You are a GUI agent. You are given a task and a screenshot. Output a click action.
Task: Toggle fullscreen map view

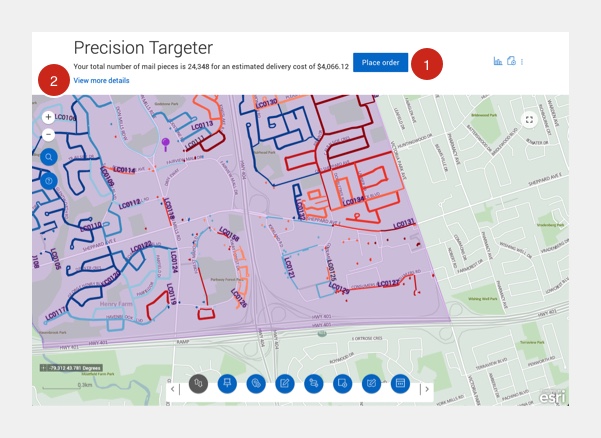(529, 119)
